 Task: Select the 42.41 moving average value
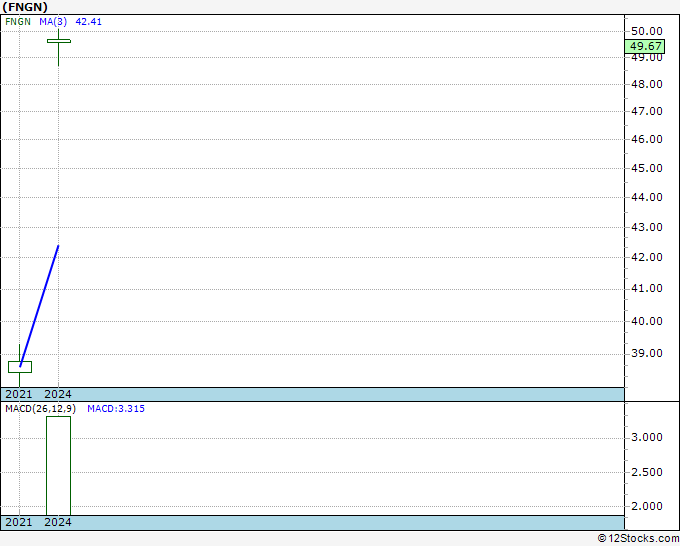point(88,21)
